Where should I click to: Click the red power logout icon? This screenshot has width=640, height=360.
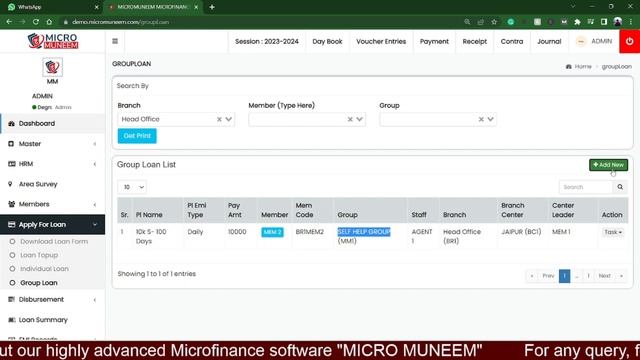(x=629, y=41)
